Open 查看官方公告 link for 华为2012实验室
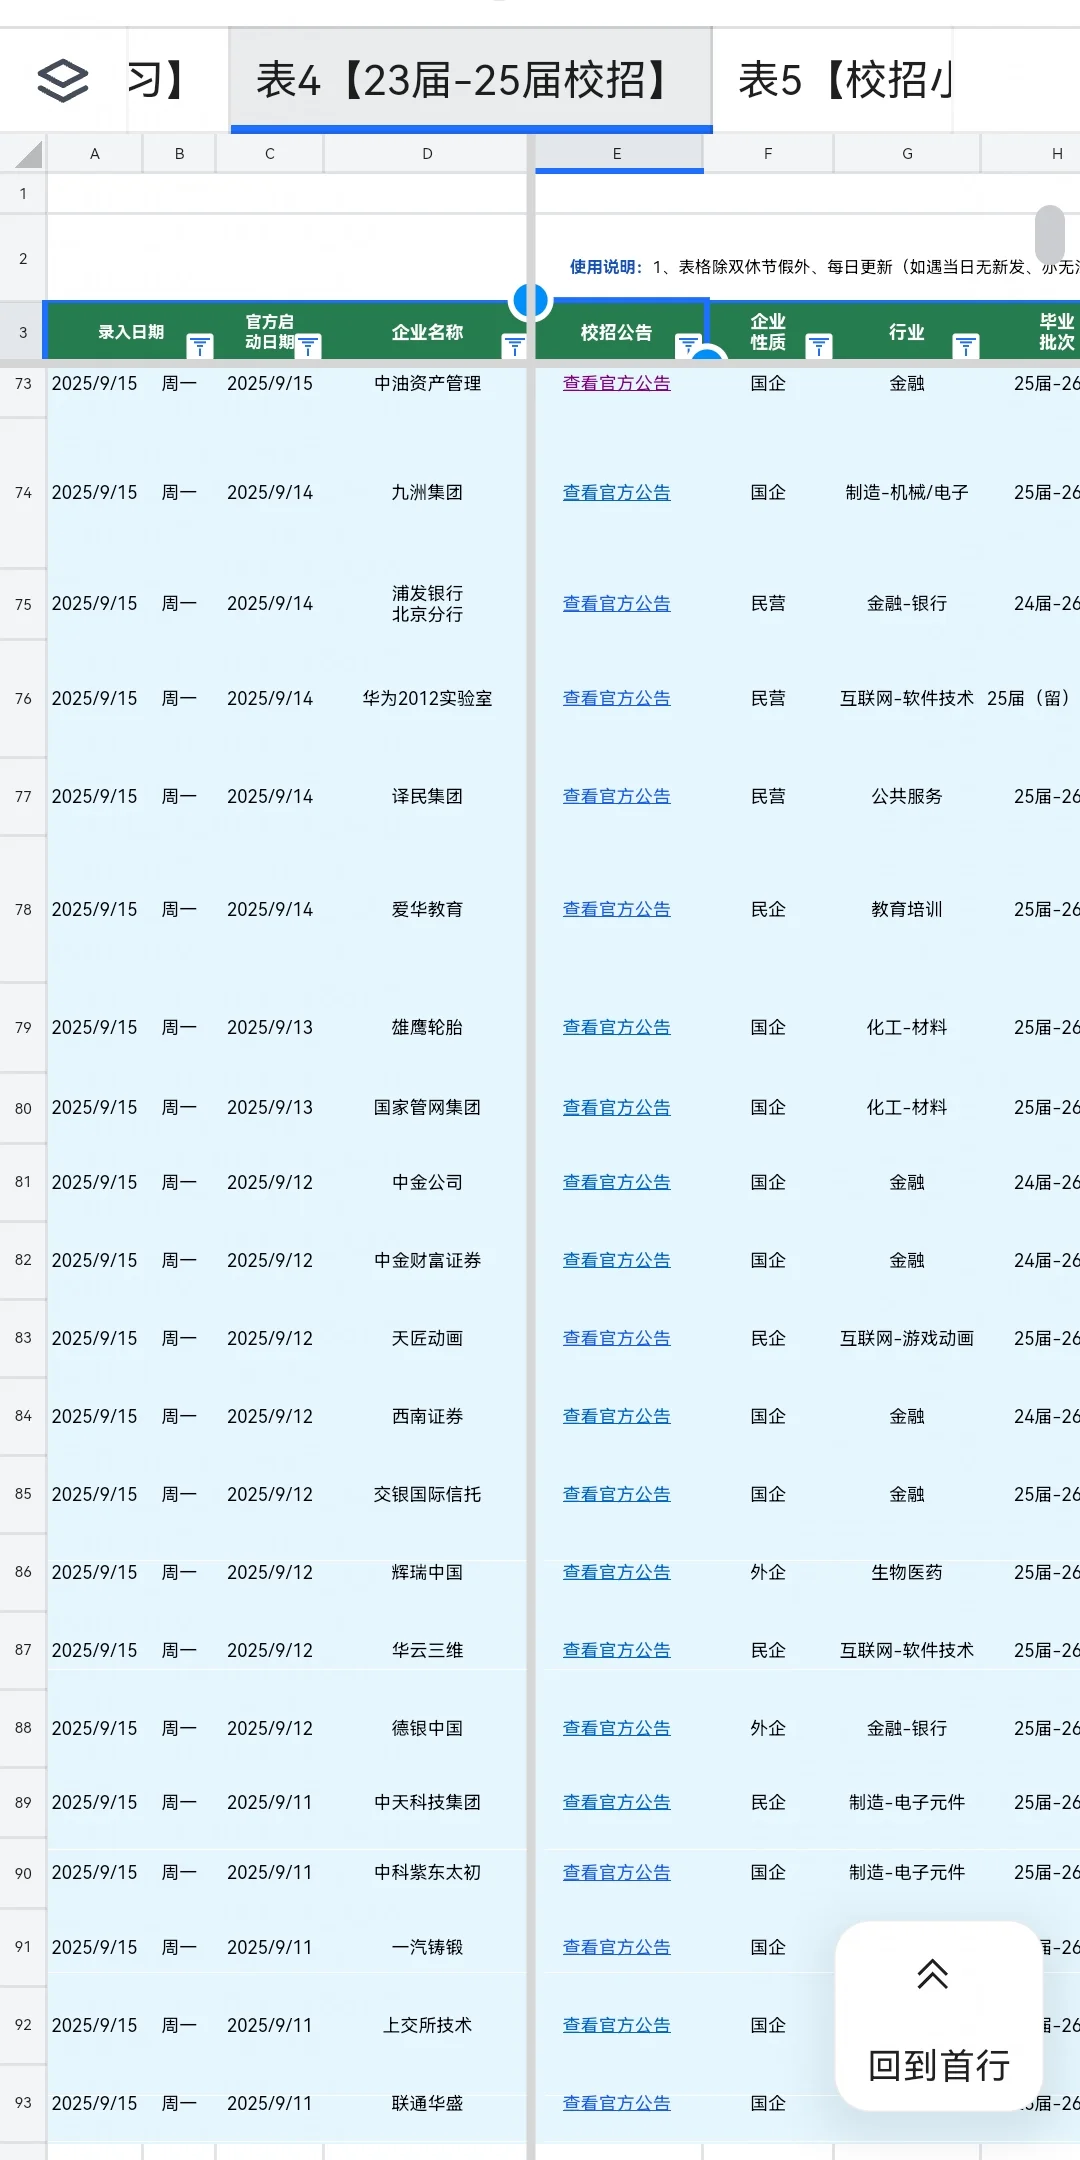The image size is (1080, 2160). pyautogui.click(x=617, y=698)
